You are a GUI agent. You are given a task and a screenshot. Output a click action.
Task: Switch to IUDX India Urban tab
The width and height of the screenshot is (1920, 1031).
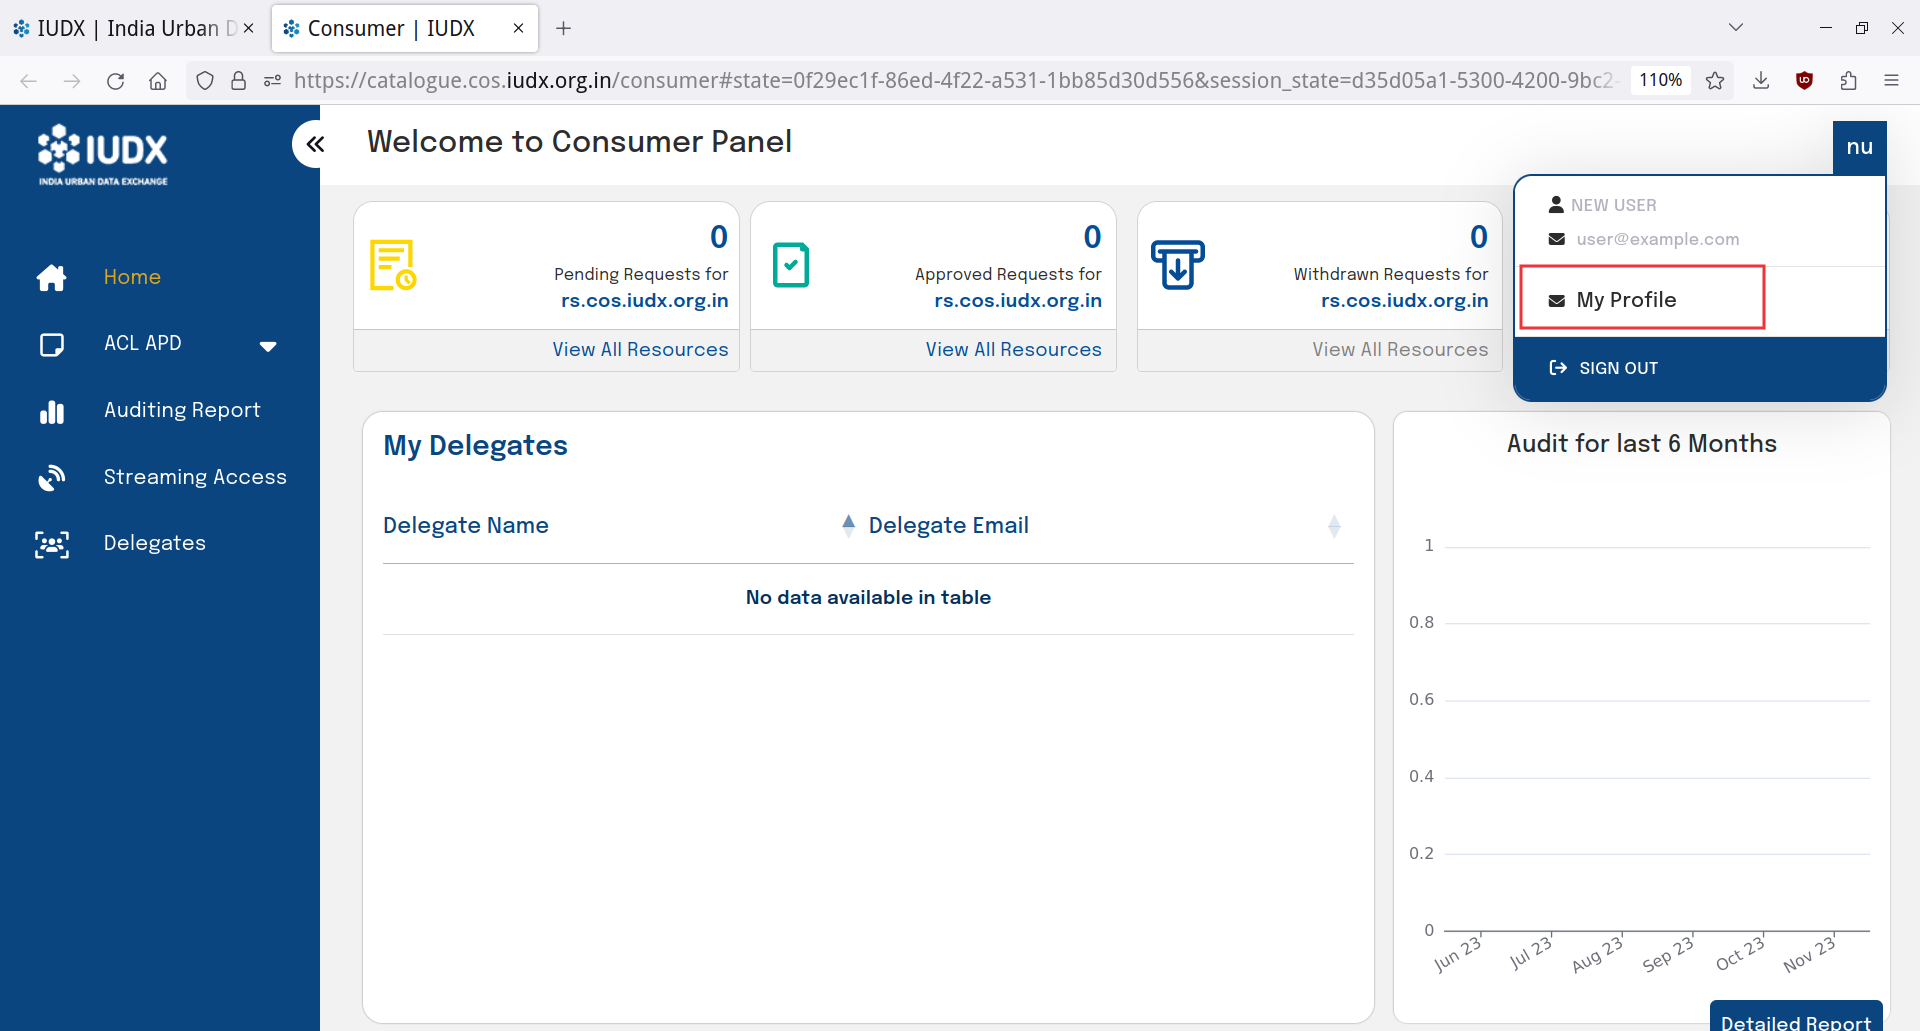coord(130,28)
